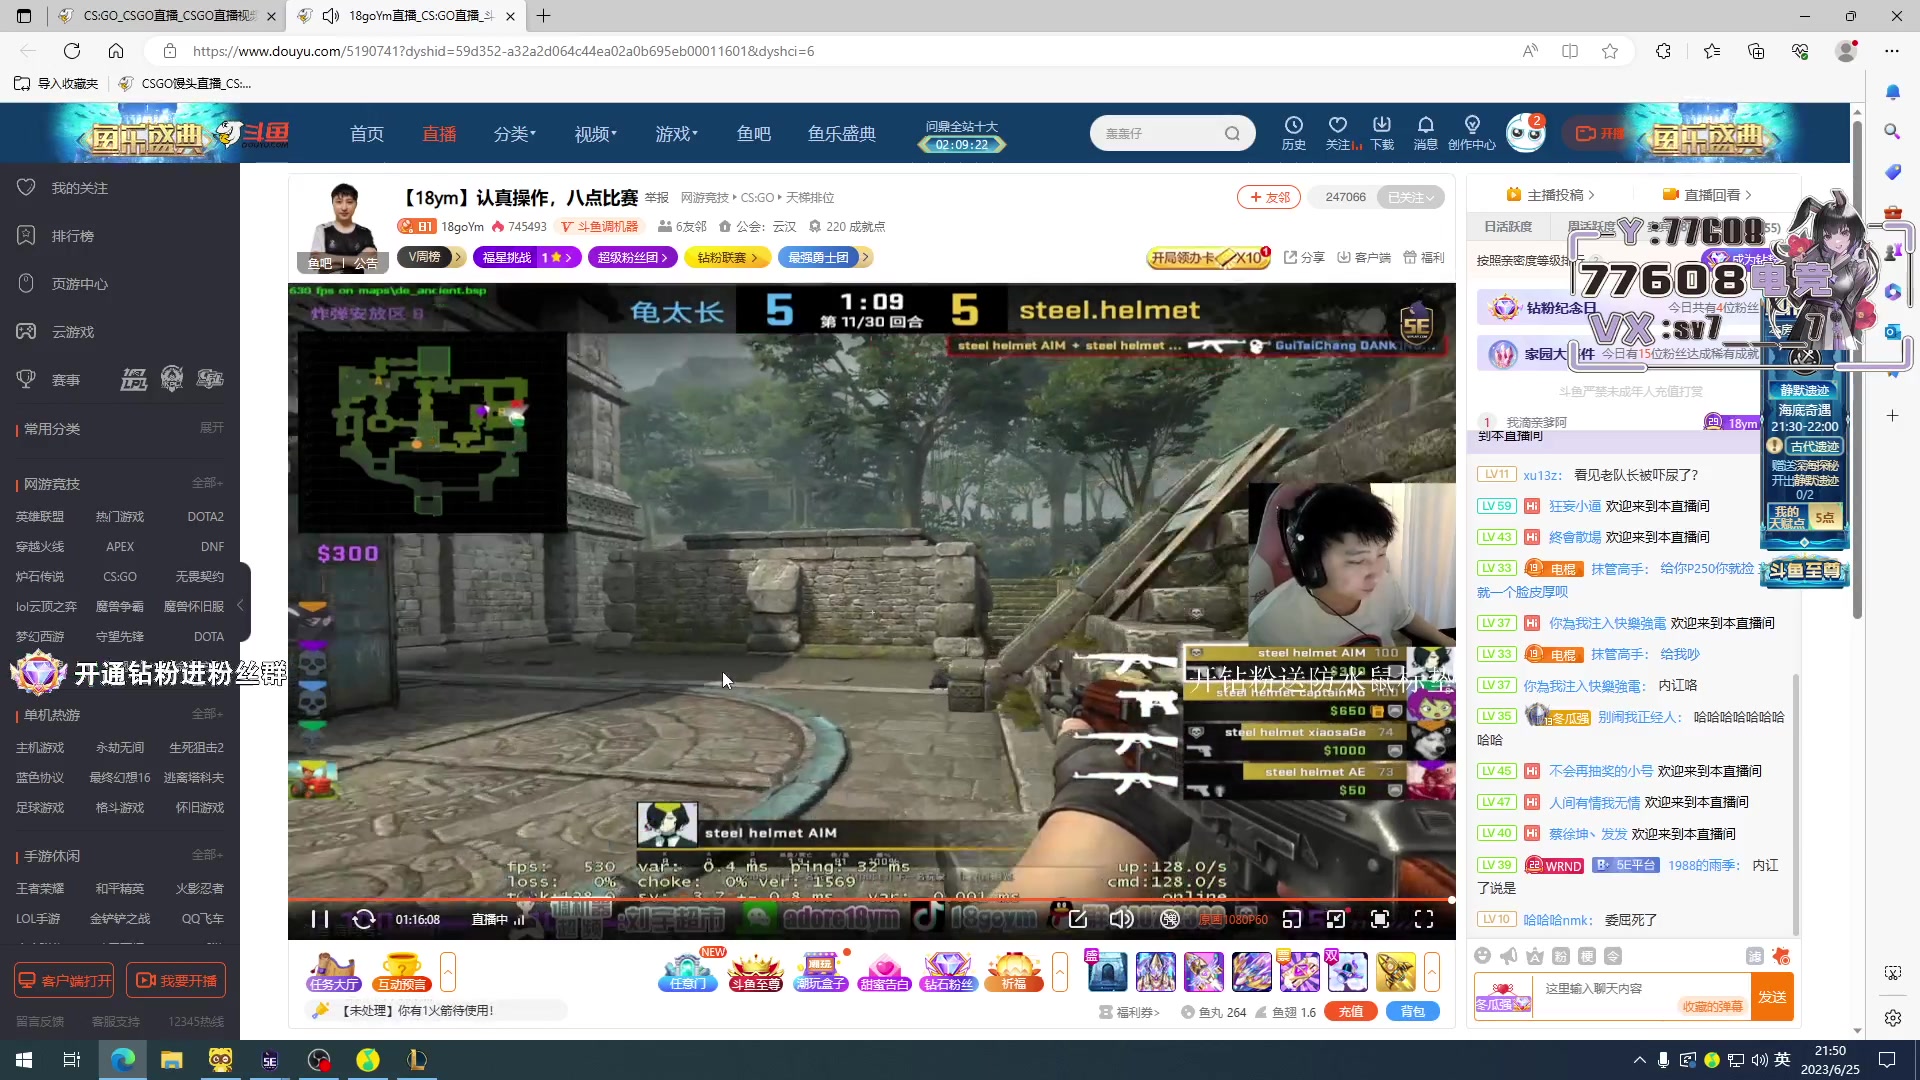Screen dimensions: 1920x1080
Task: Click the player progress bar
Action: (870, 900)
